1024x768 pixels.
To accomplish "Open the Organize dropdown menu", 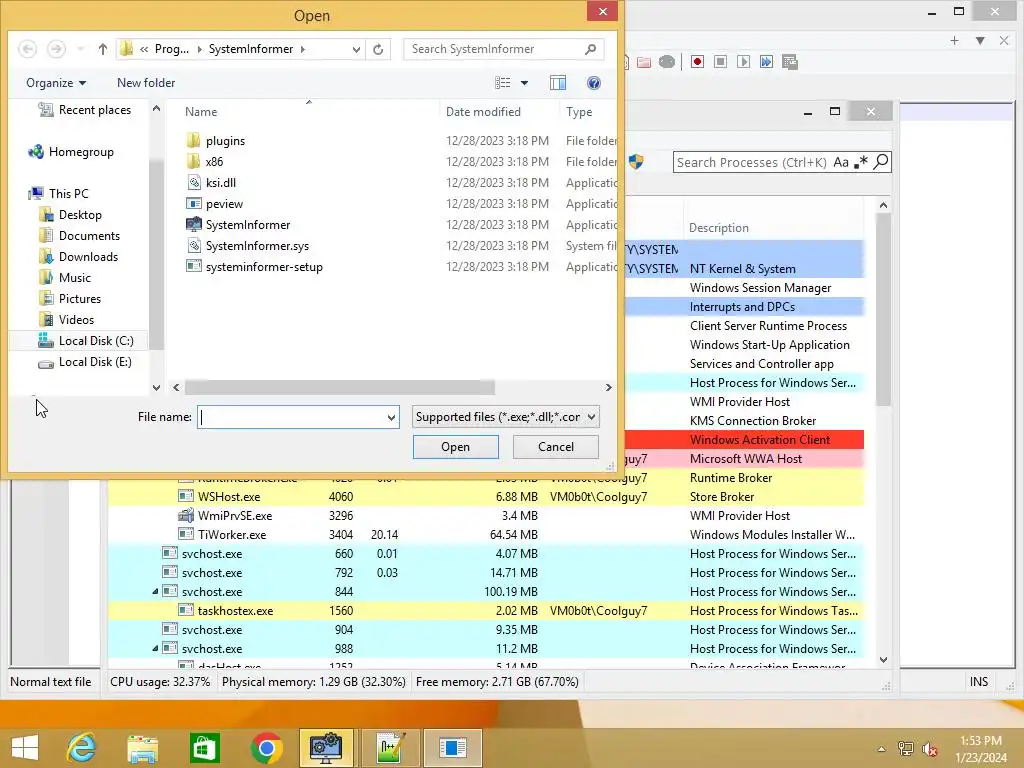I will point(56,83).
